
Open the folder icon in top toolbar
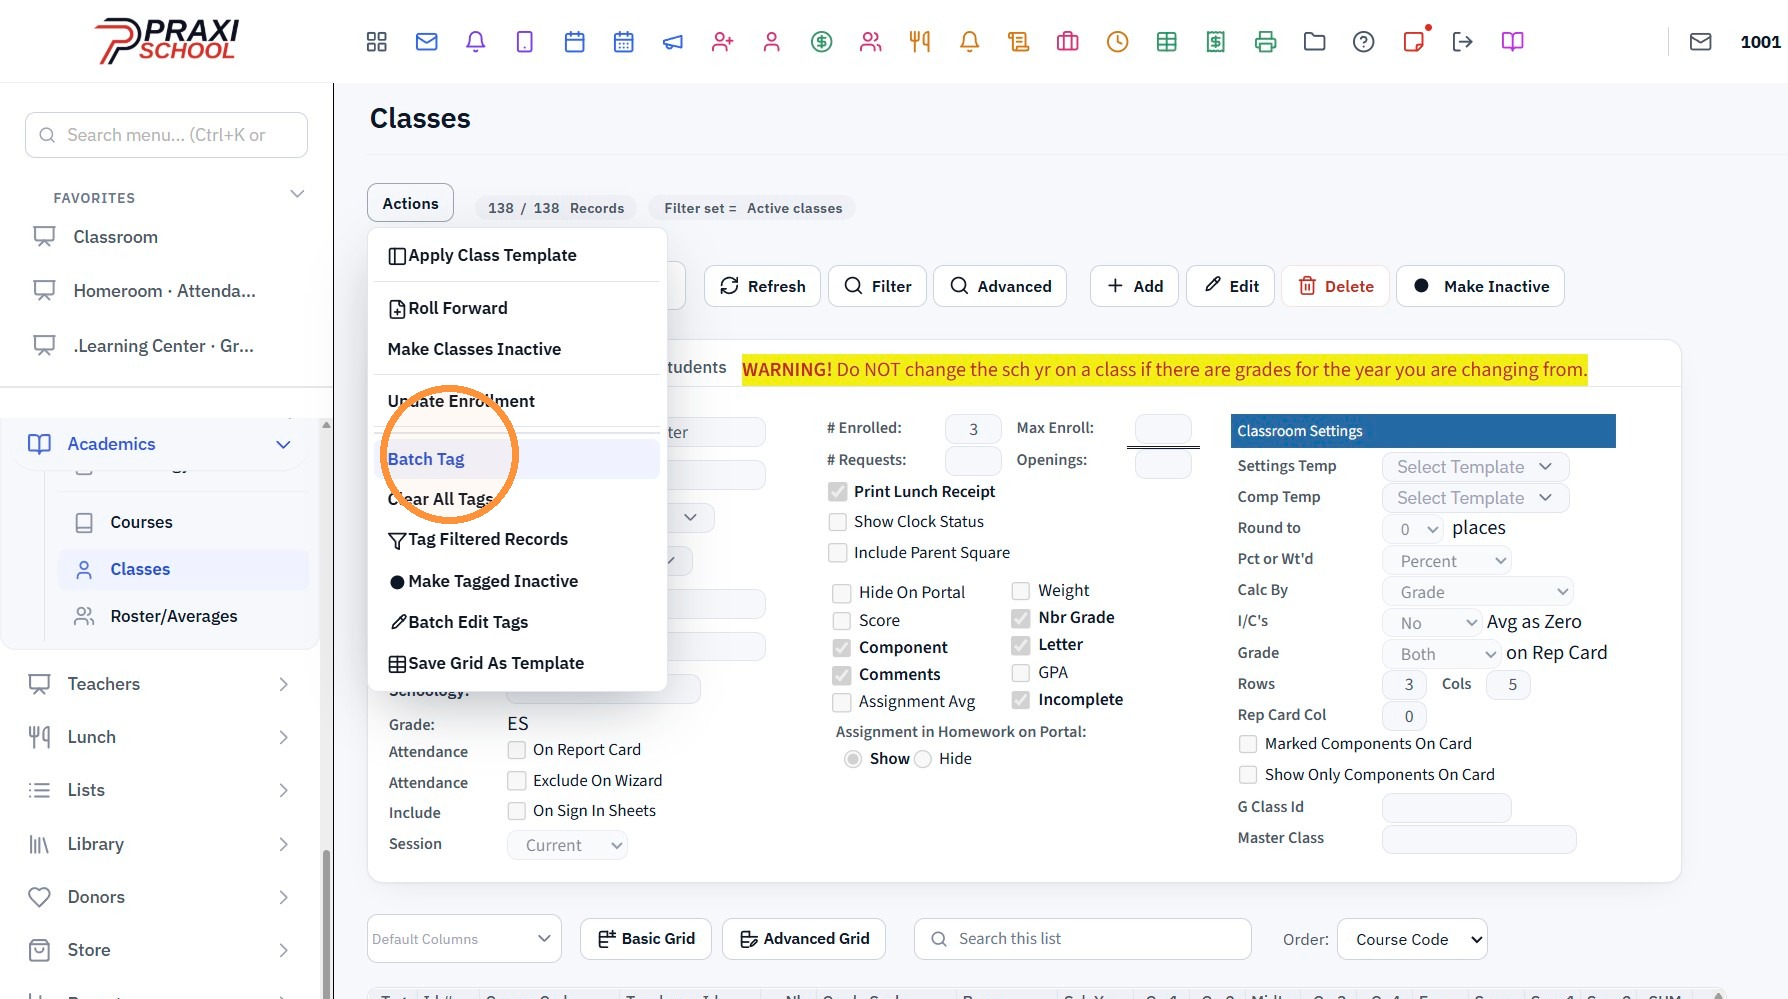[x=1314, y=42]
